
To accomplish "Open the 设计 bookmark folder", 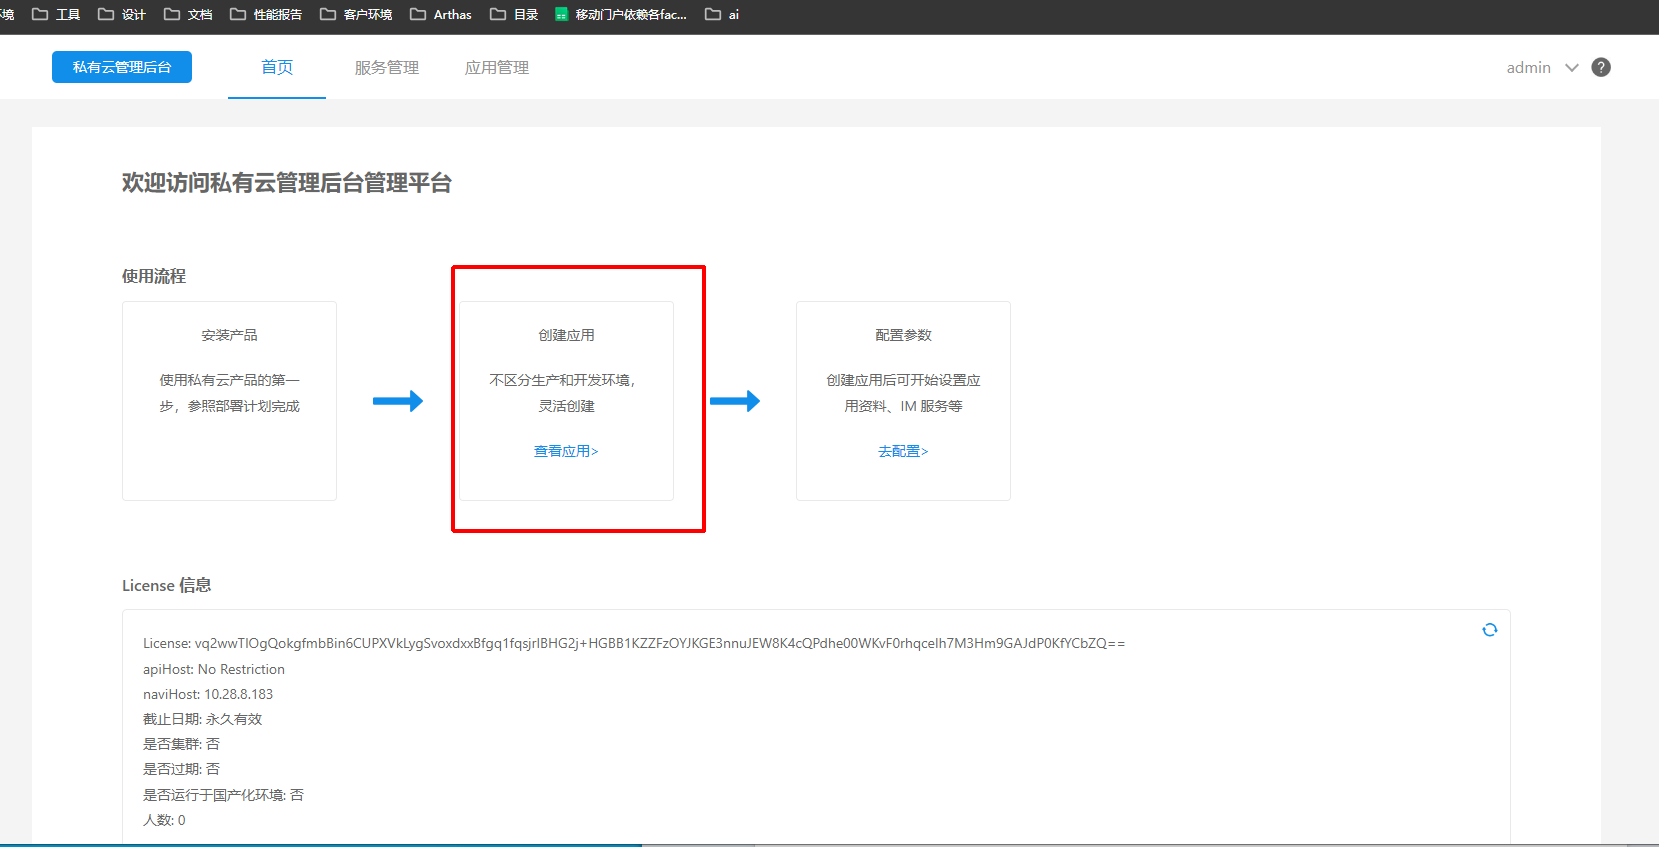I will (x=122, y=14).
